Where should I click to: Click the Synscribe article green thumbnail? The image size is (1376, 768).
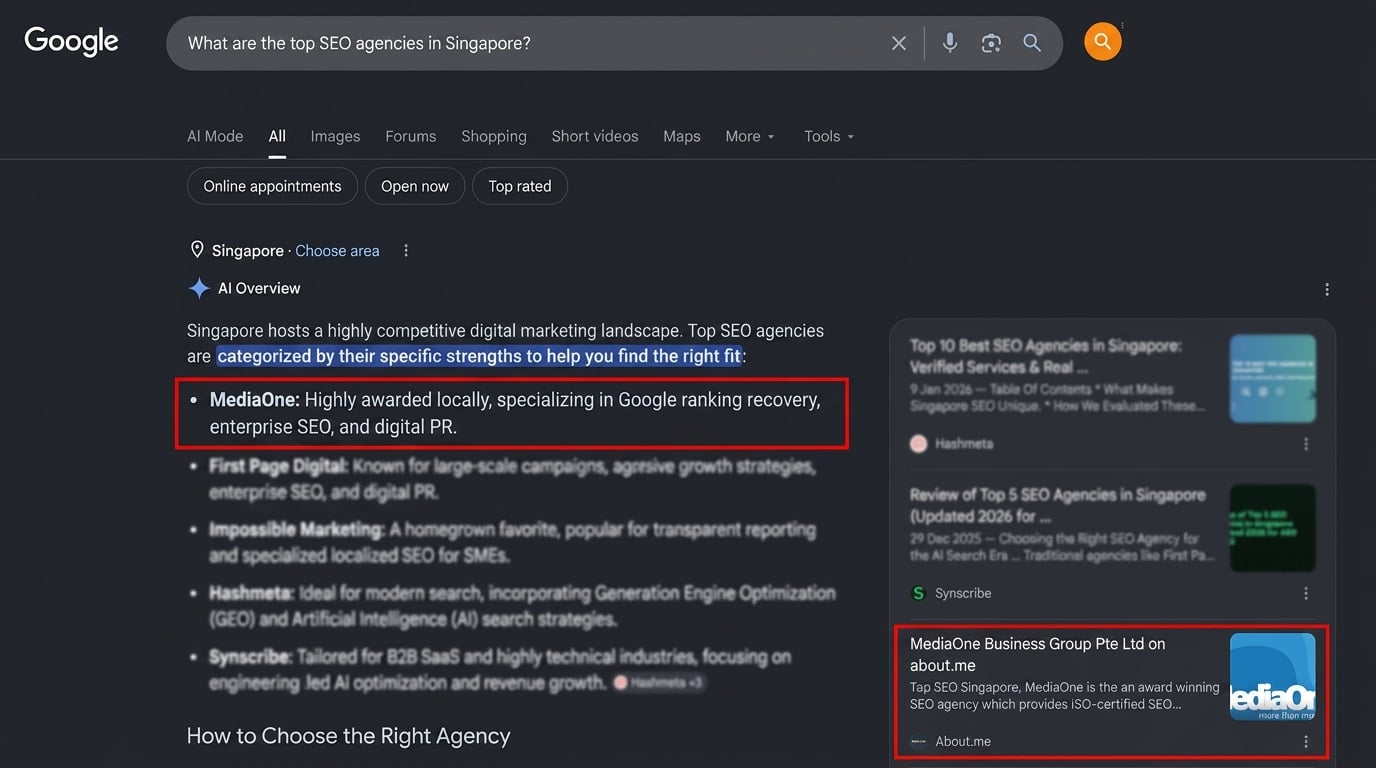click(1272, 528)
